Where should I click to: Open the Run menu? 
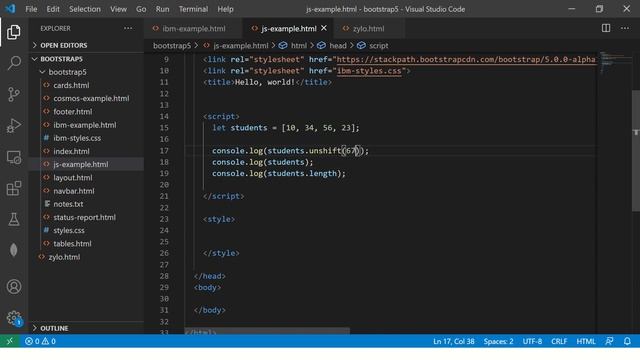(x=162, y=9)
